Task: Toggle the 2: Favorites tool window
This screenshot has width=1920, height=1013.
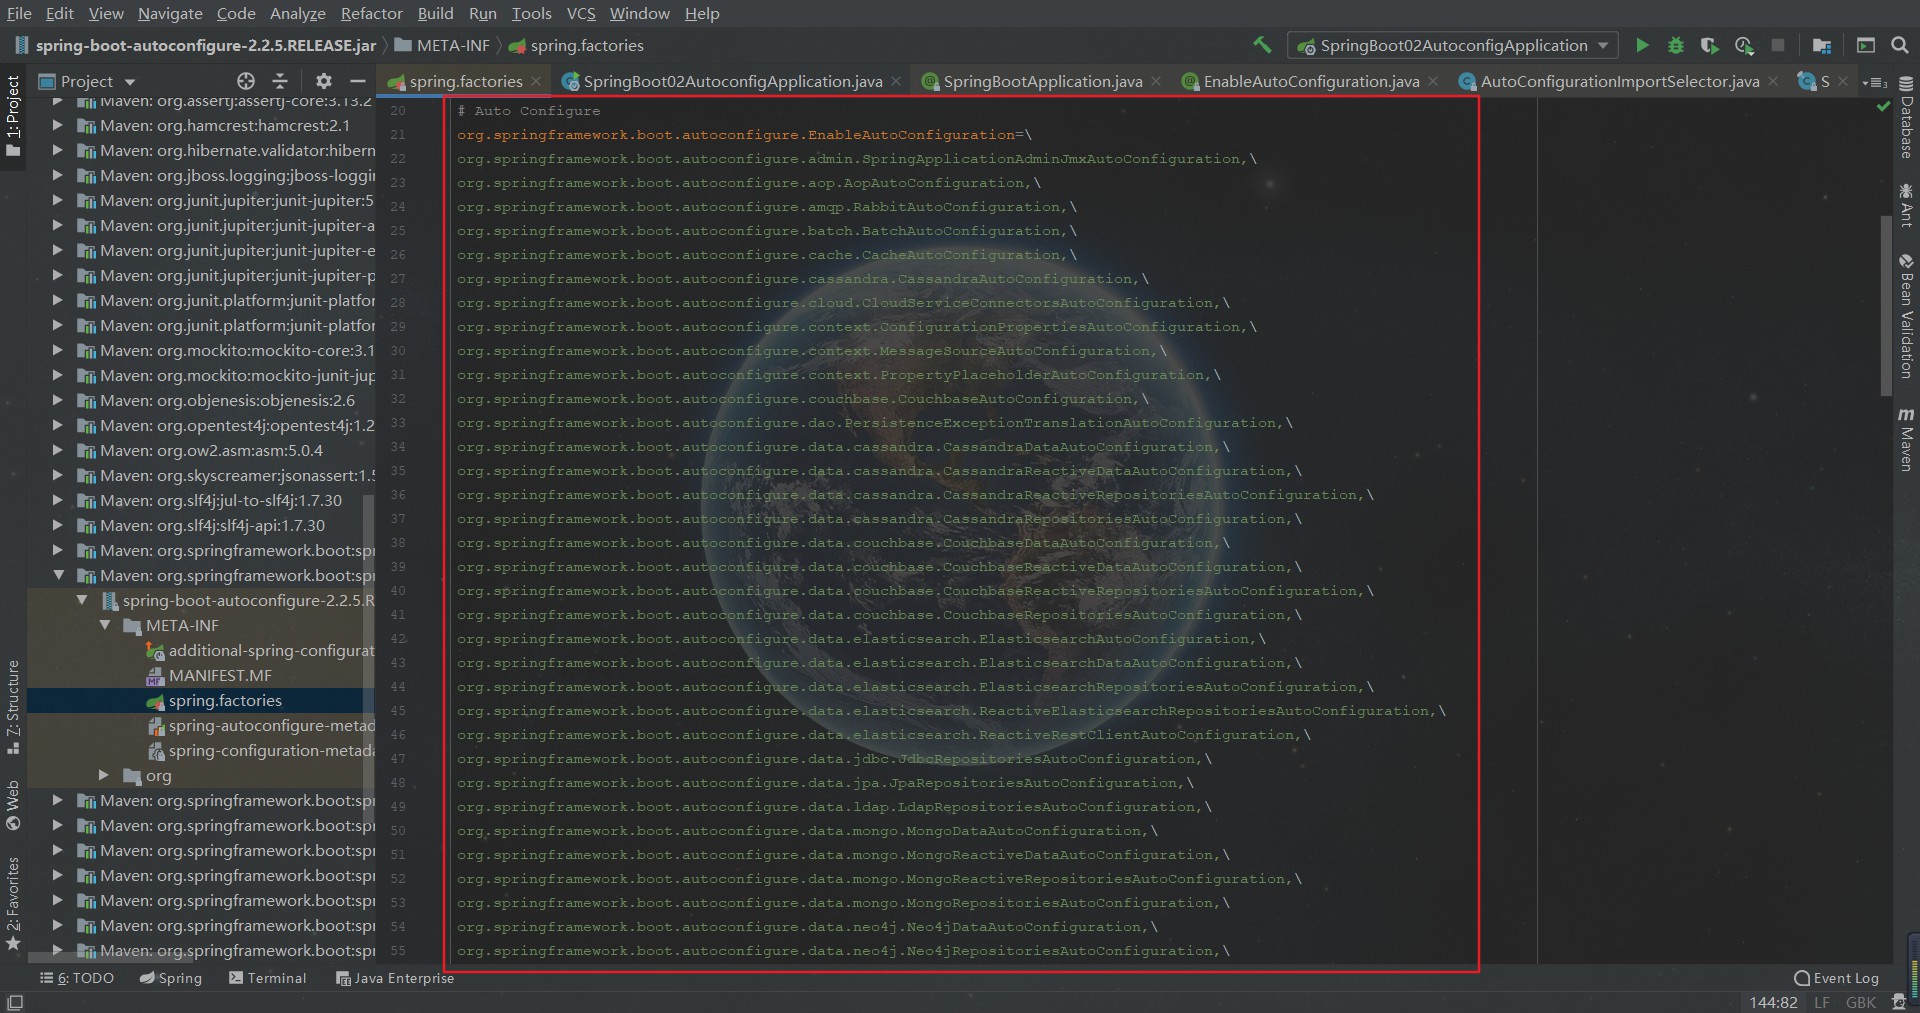Action: (13, 903)
